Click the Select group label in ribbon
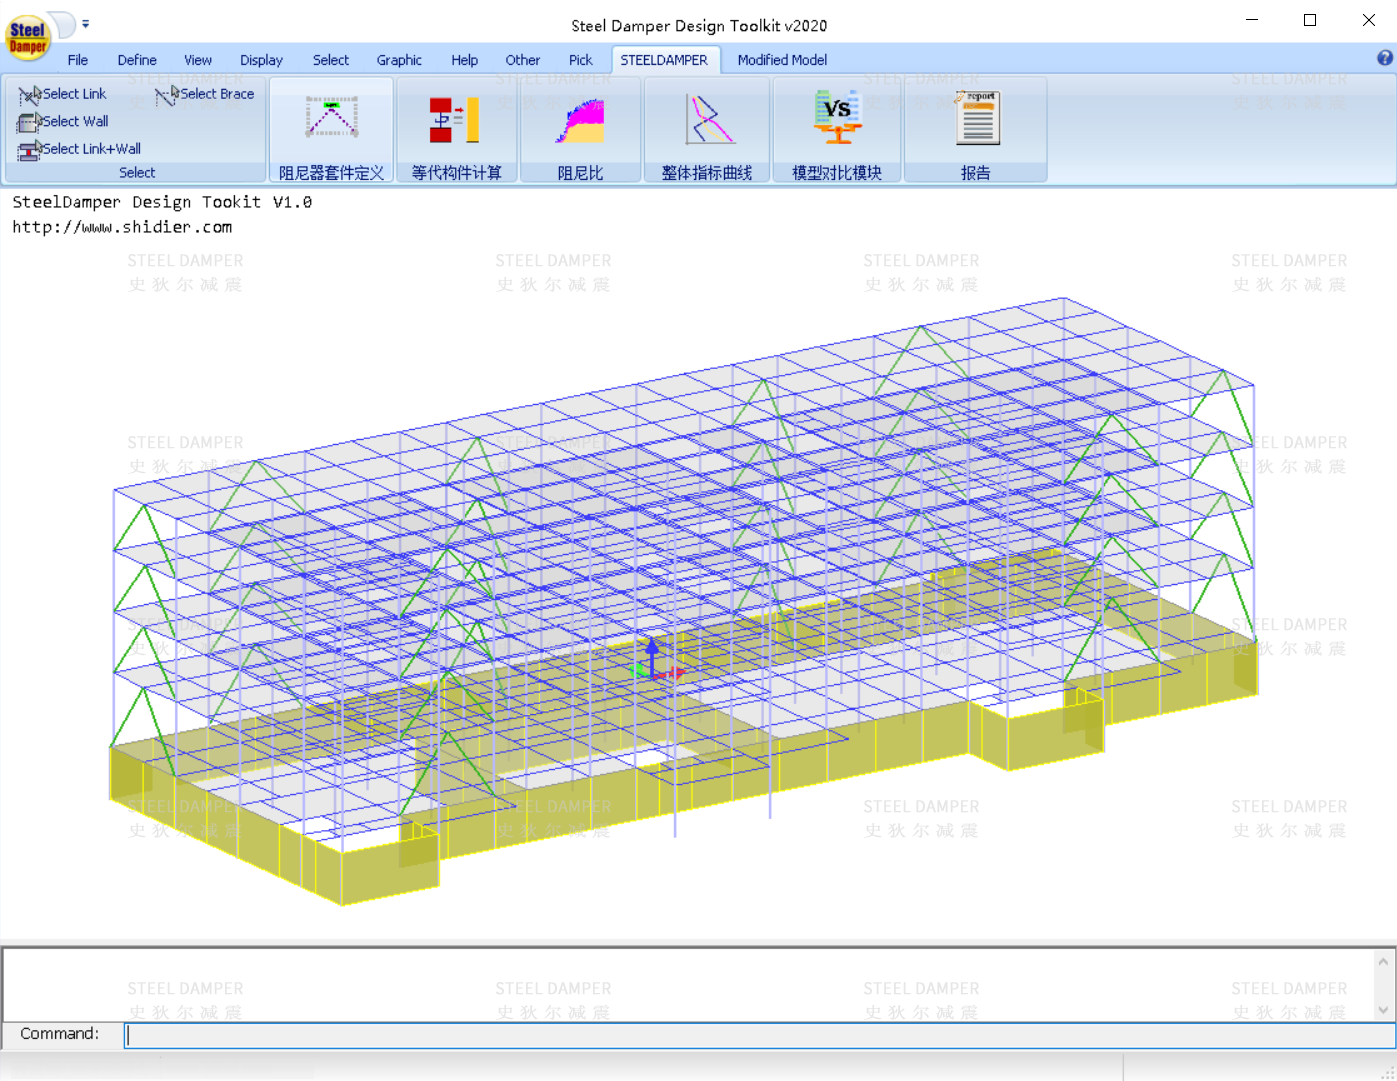The width and height of the screenshot is (1397, 1081). [137, 173]
